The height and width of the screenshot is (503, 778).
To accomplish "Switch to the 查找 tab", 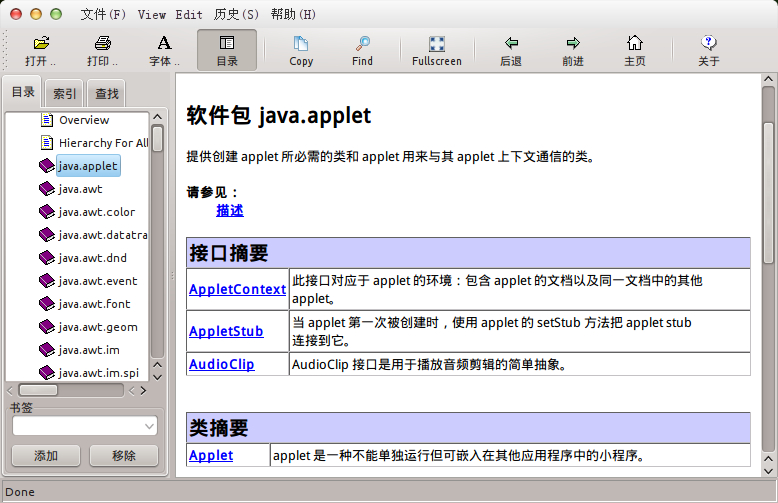I will coord(107,93).
